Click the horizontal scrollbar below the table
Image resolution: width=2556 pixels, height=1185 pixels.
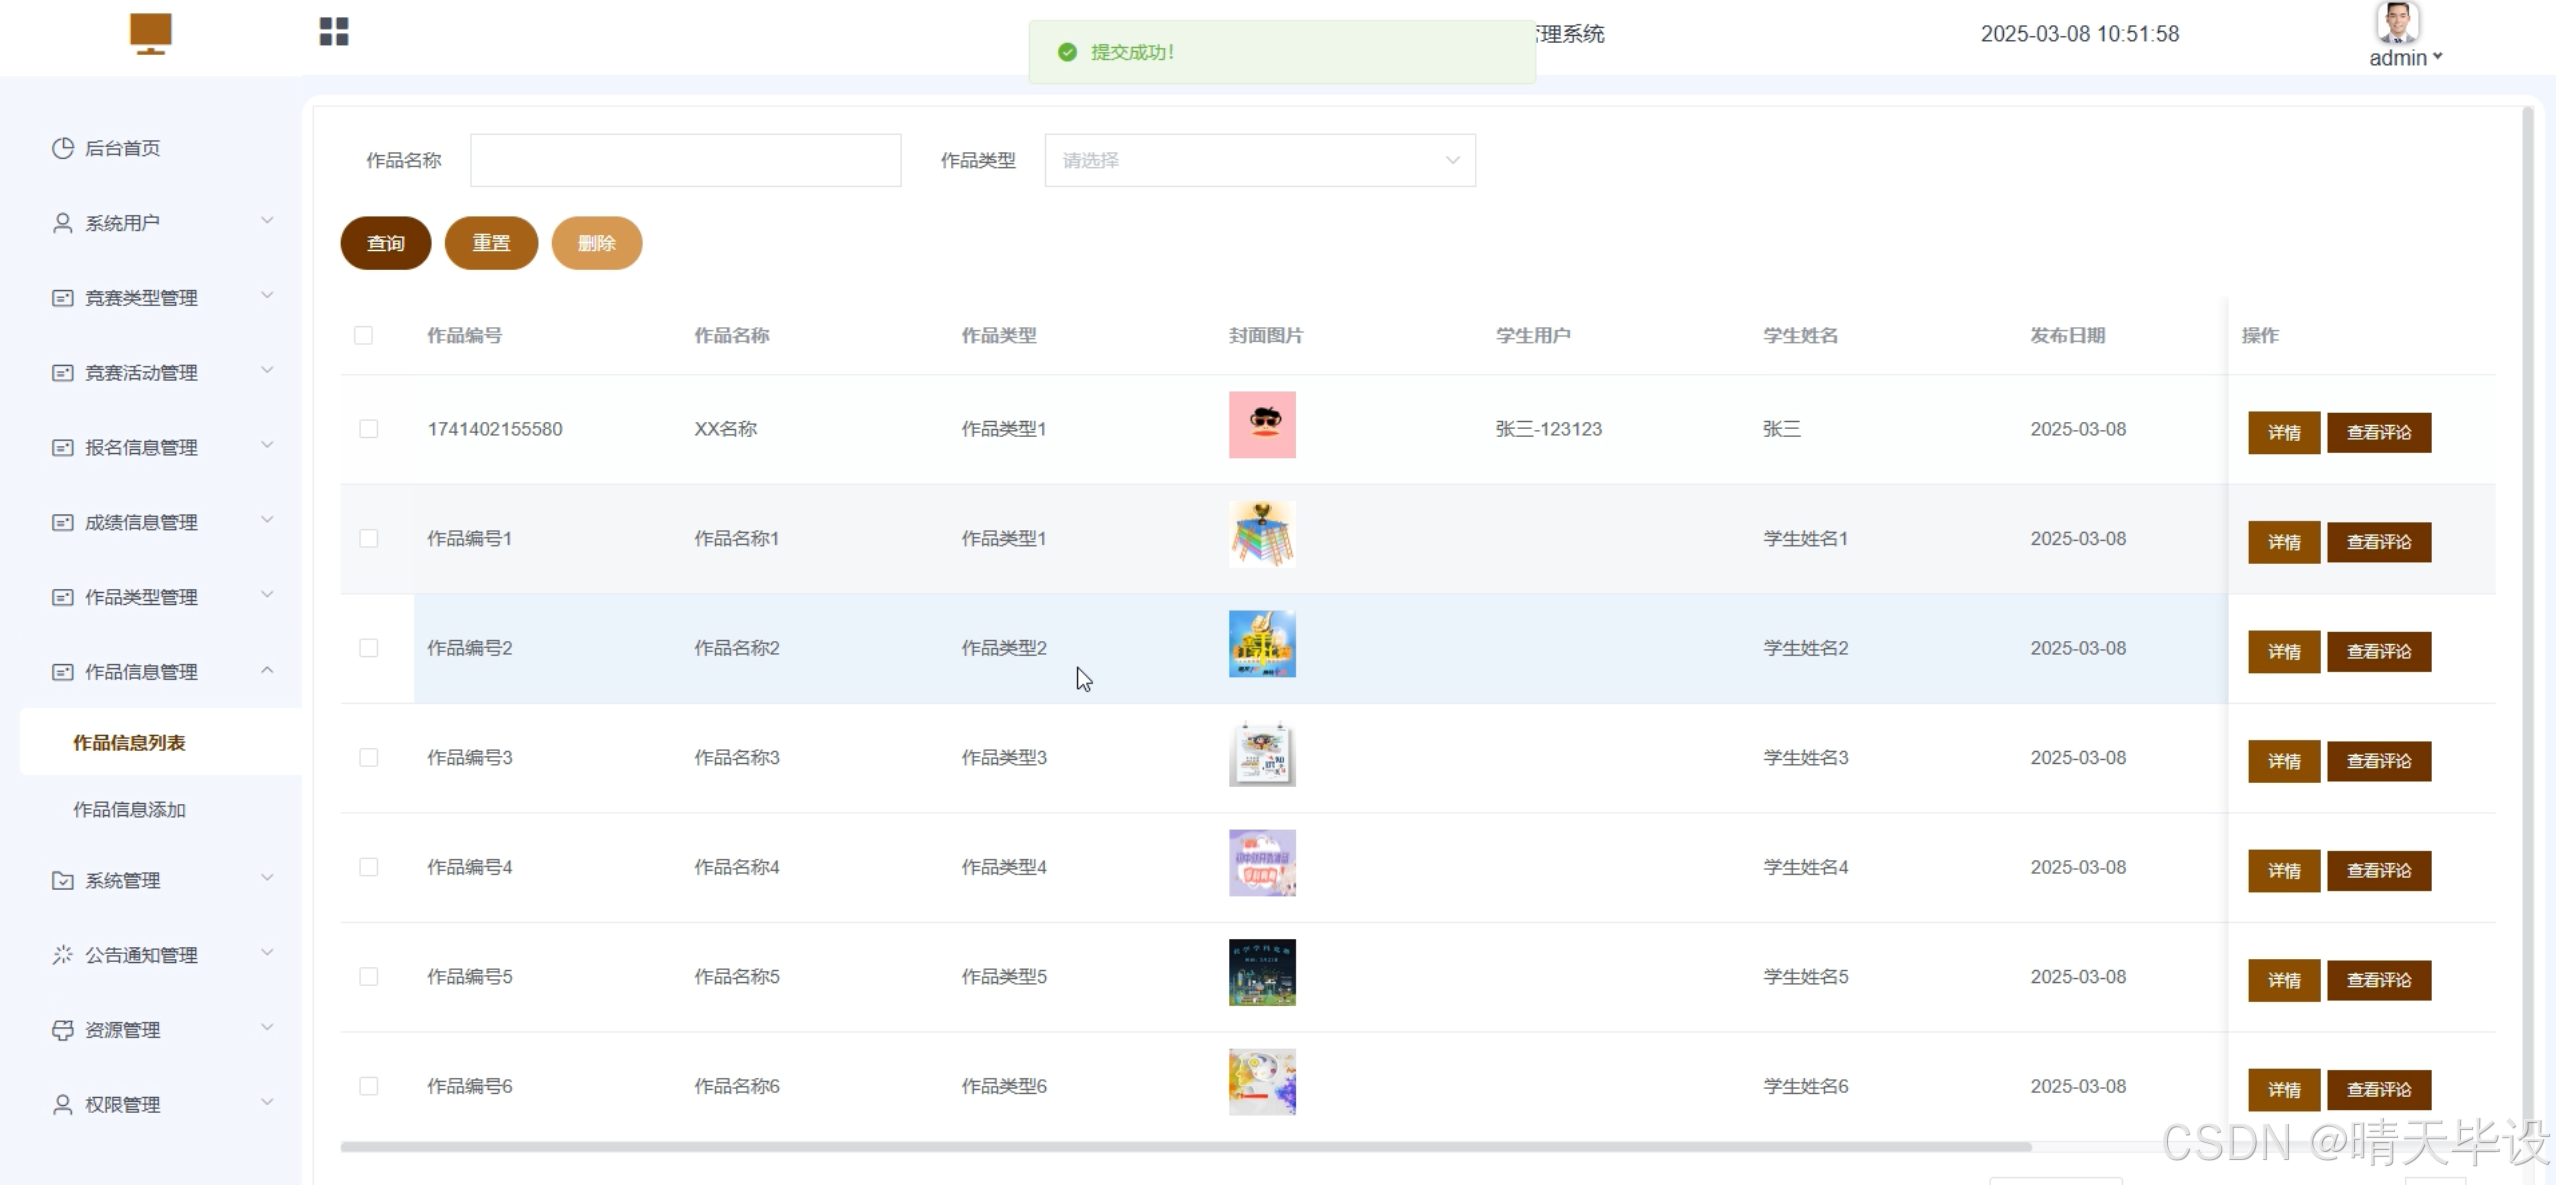pyautogui.click(x=1185, y=1147)
